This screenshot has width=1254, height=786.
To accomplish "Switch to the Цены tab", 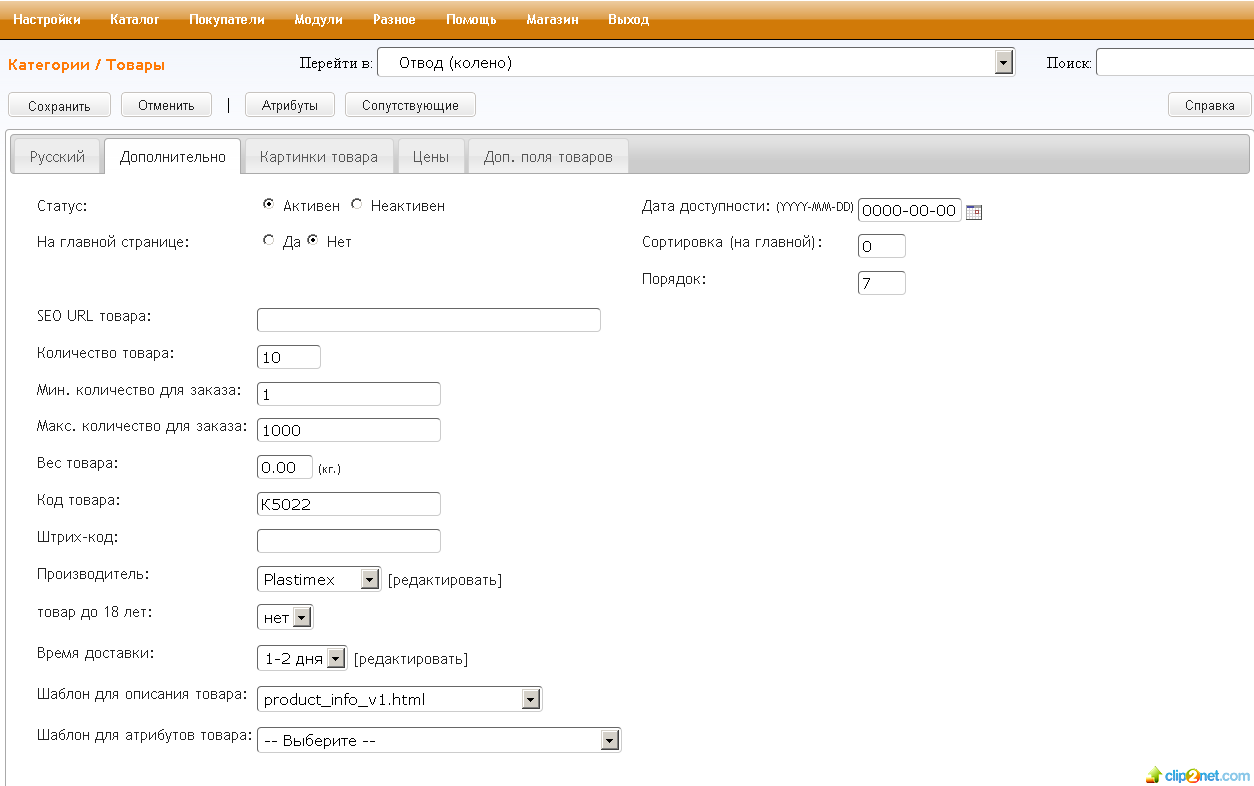I will point(431,157).
